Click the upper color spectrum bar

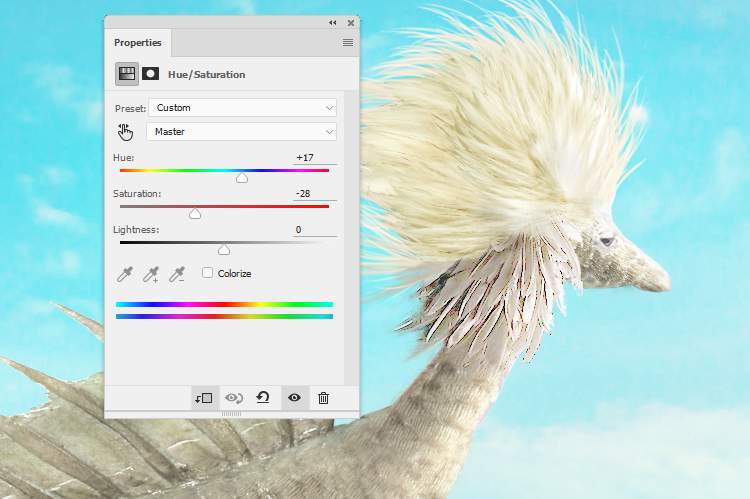click(x=224, y=304)
